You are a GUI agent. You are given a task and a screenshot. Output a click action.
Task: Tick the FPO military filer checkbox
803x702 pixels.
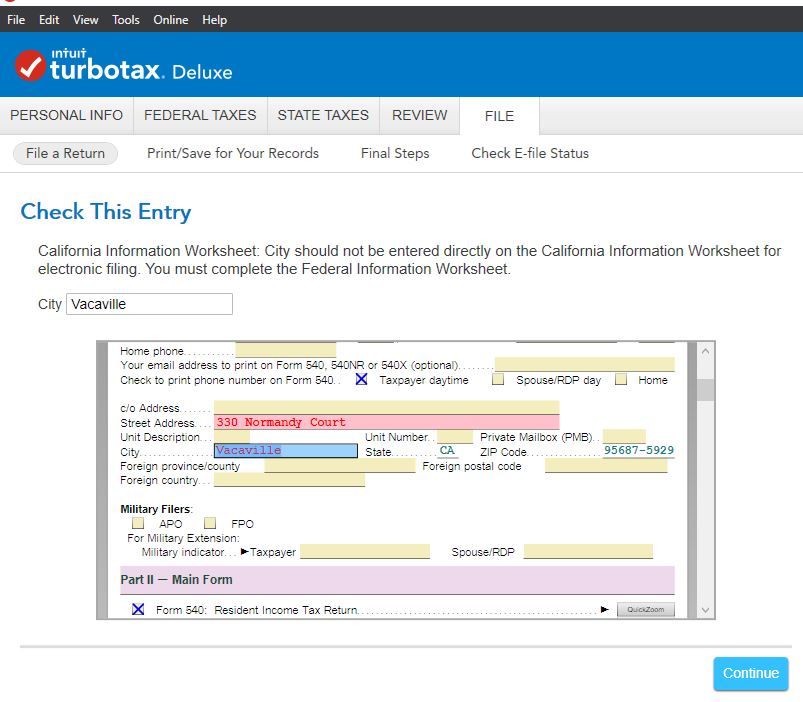[x=210, y=523]
